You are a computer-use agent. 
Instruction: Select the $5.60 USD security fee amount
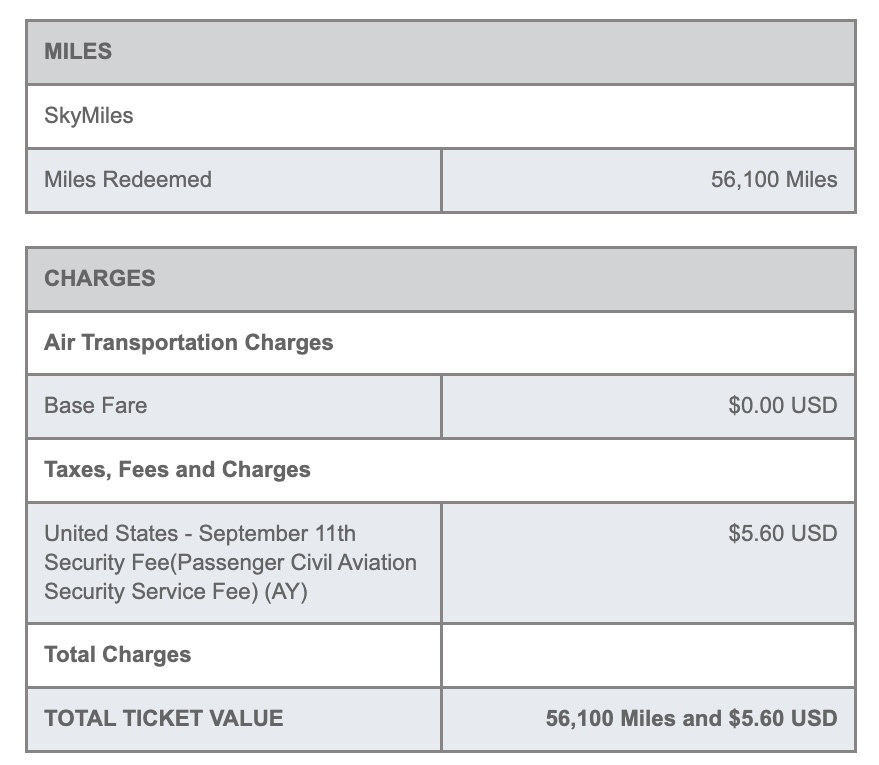(x=783, y=534)
